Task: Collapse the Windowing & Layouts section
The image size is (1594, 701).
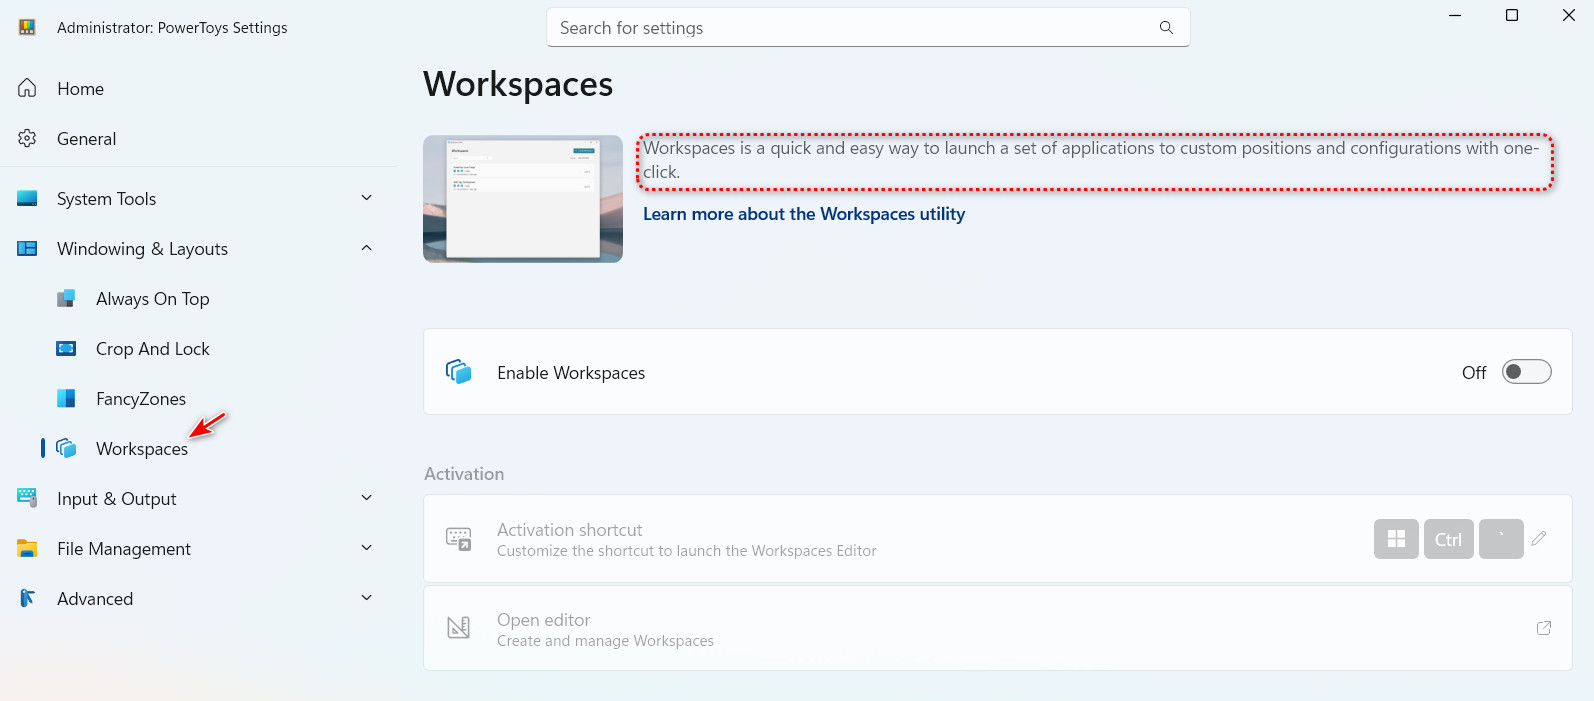Action: click(x=366, y=248)
